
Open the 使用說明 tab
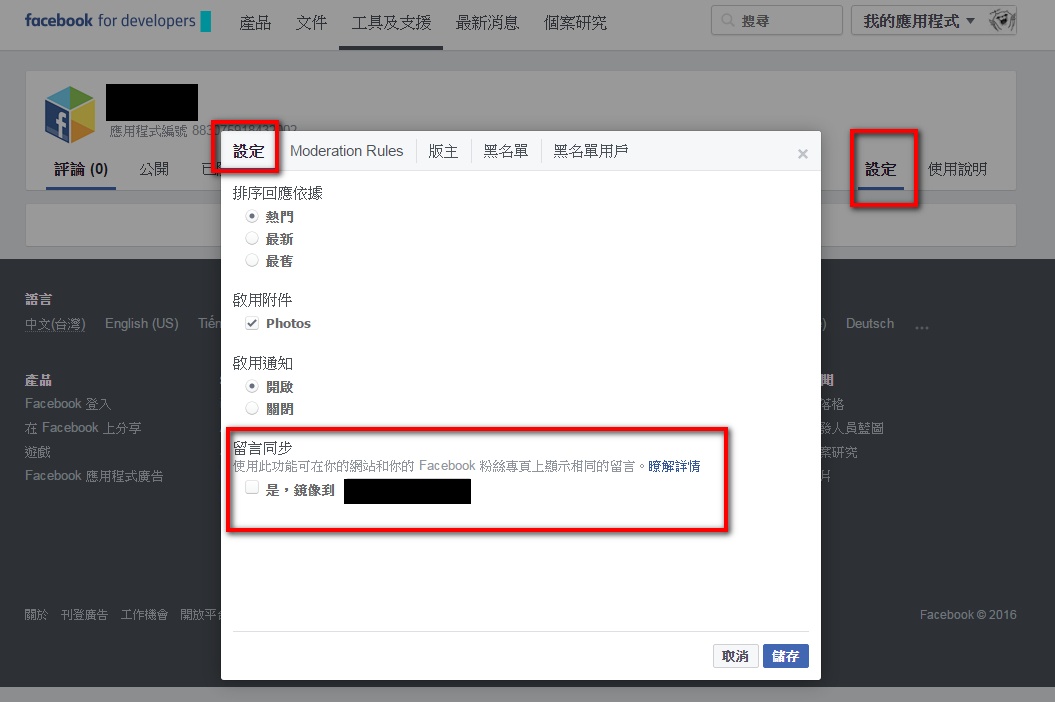pos(957,169)
